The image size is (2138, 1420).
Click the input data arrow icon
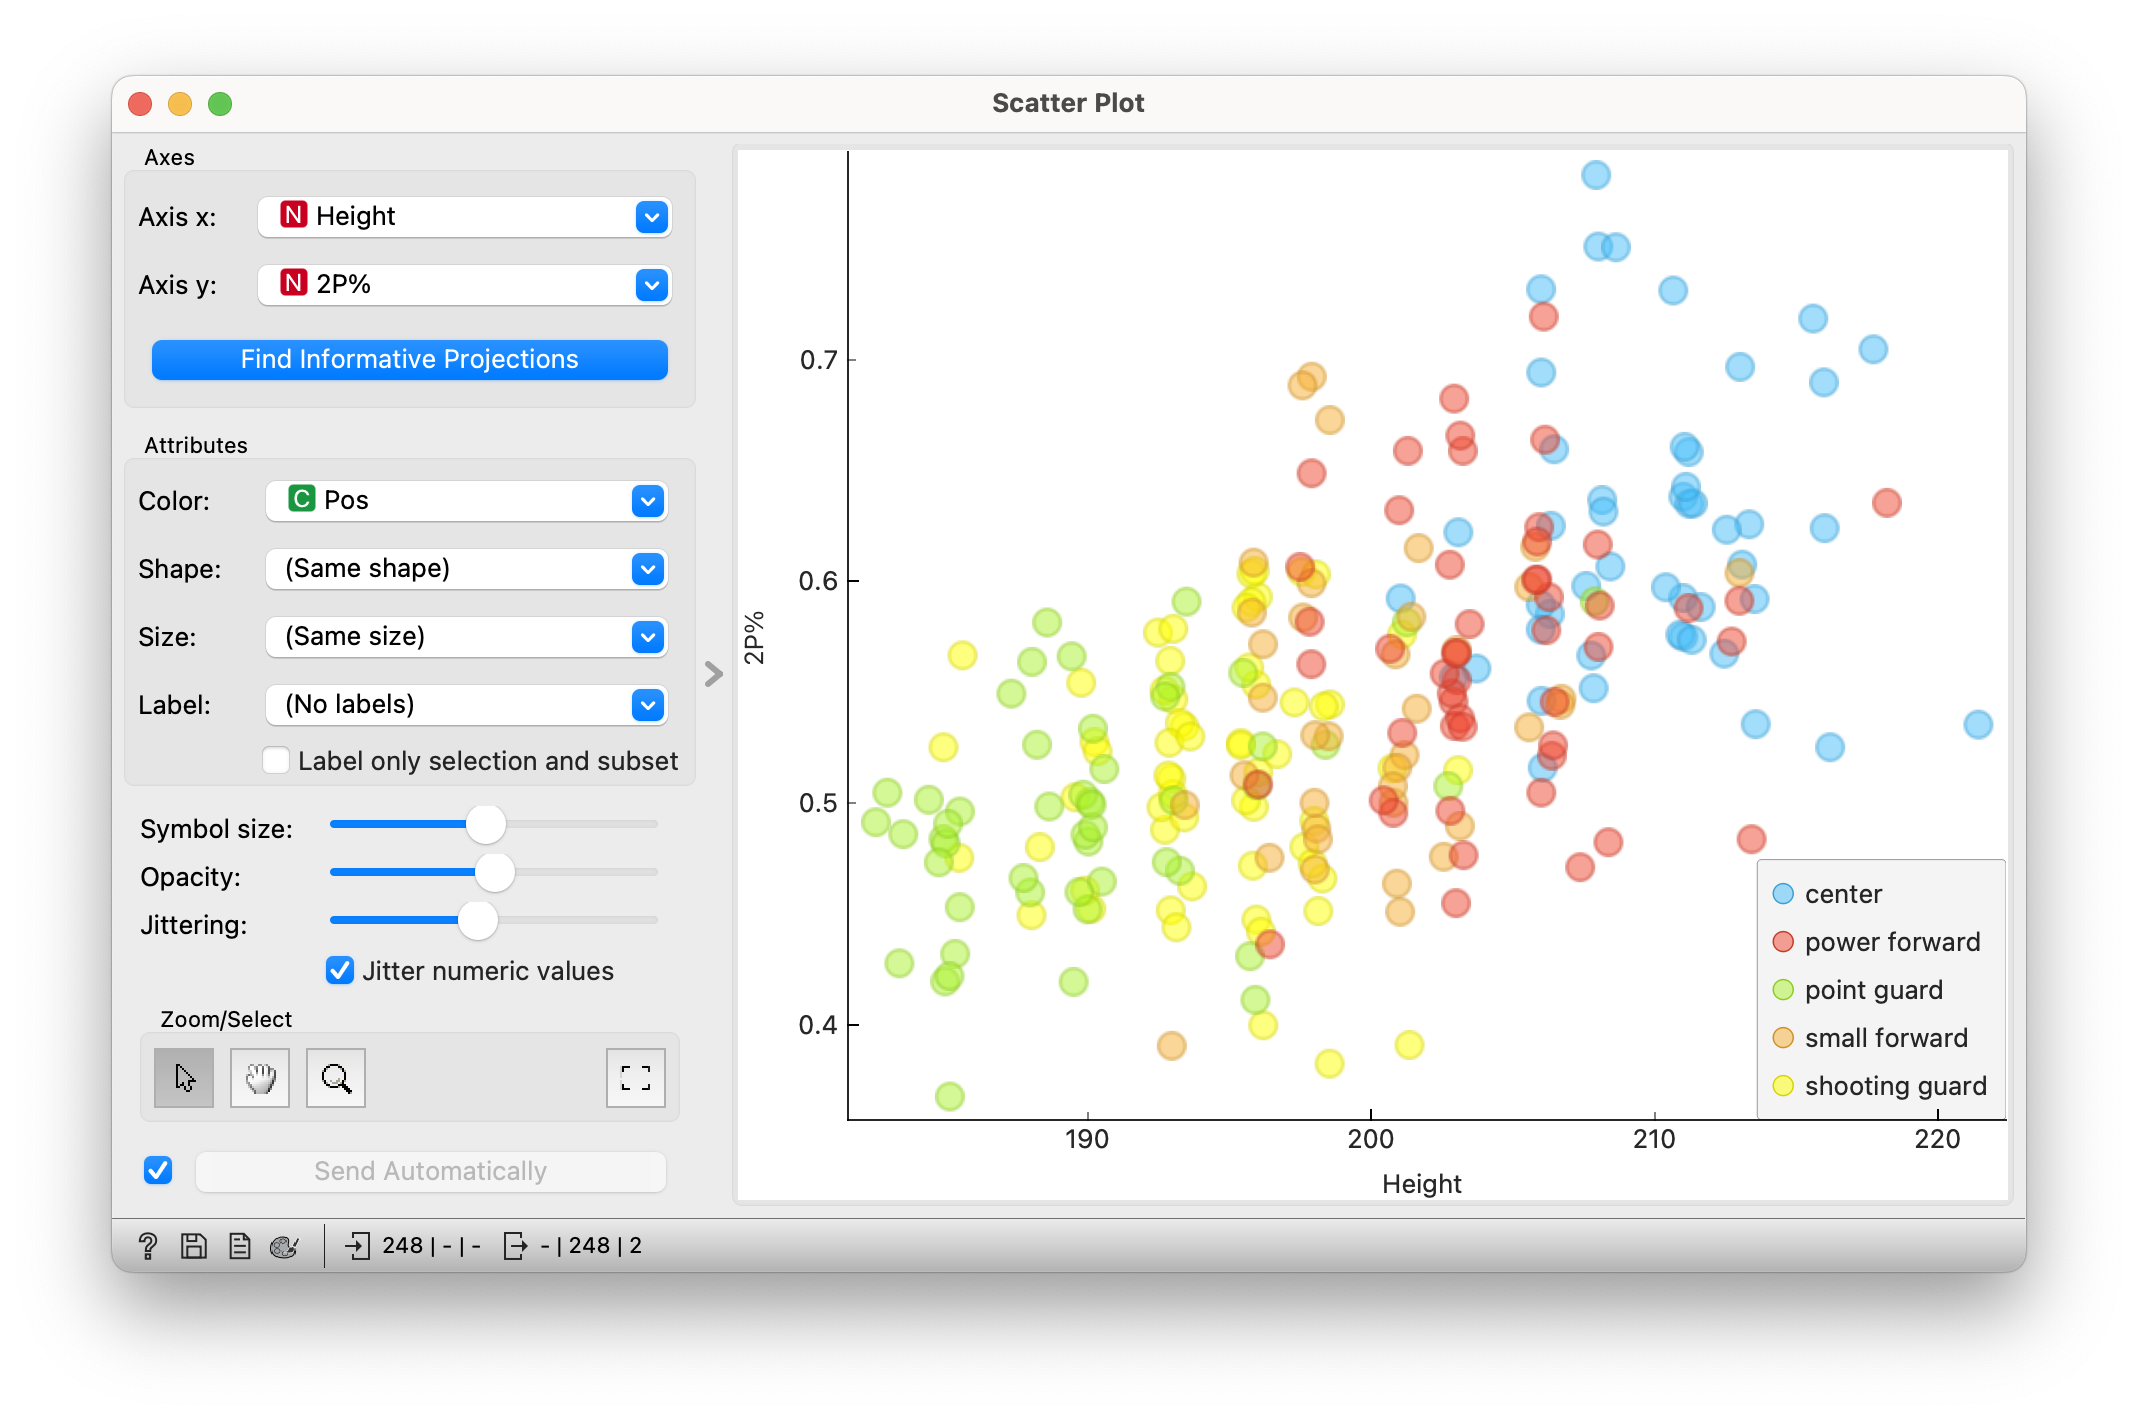(x=357, y=1245)
